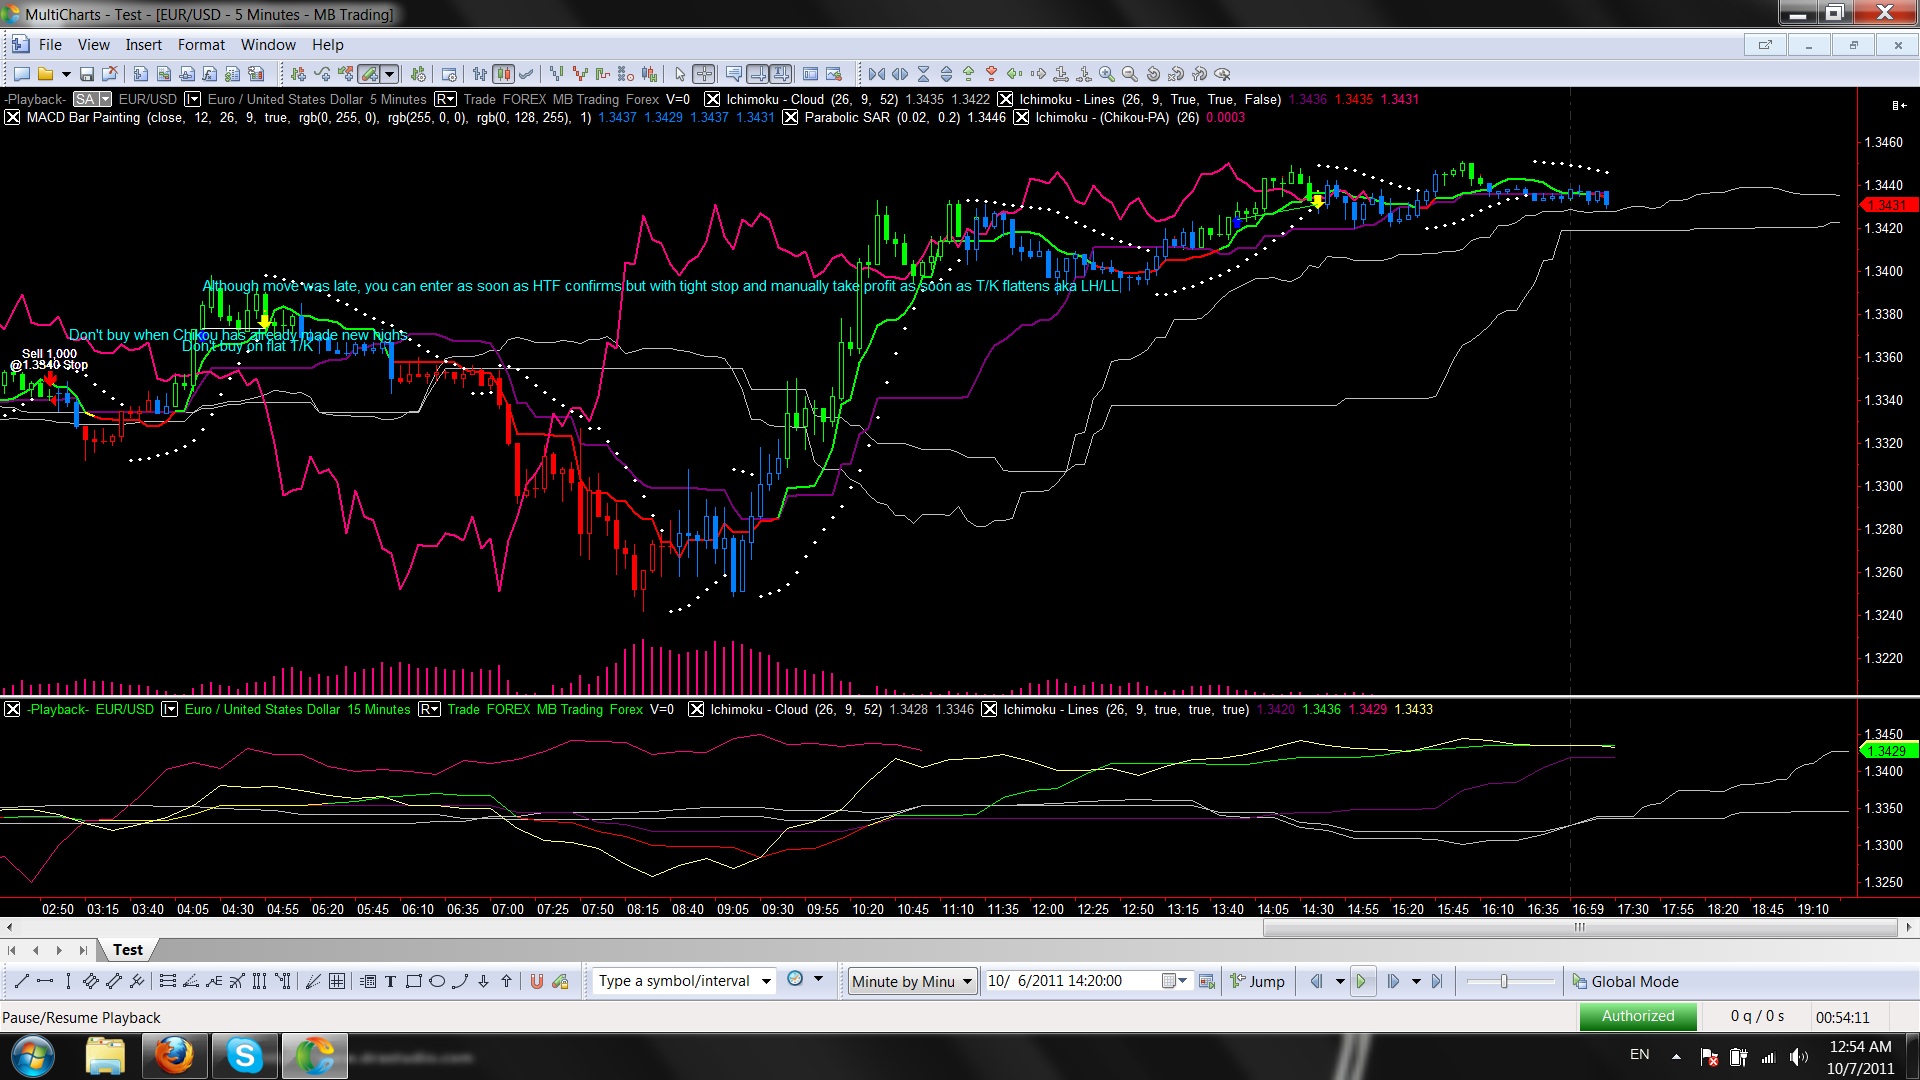This screenshot has height=1080, width=1920.
Task: Click the speaker volume tray icon
Action: (1798, 1057)
